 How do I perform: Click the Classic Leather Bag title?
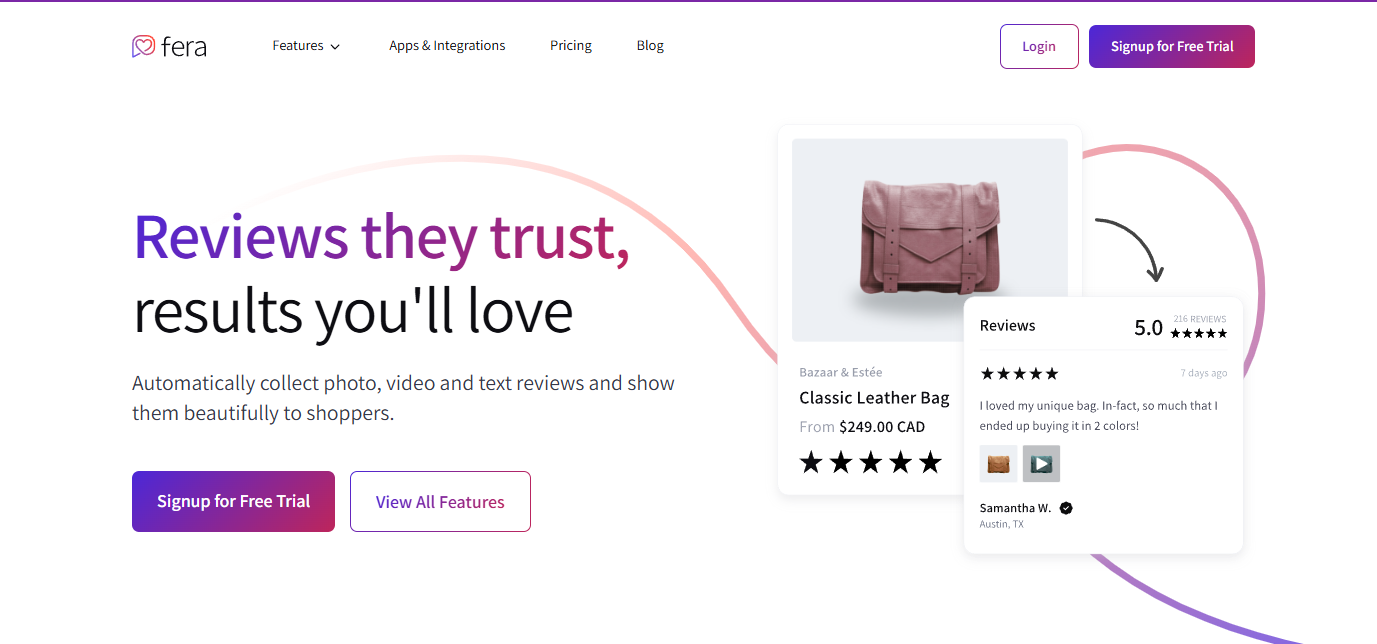tap(874, 398)
